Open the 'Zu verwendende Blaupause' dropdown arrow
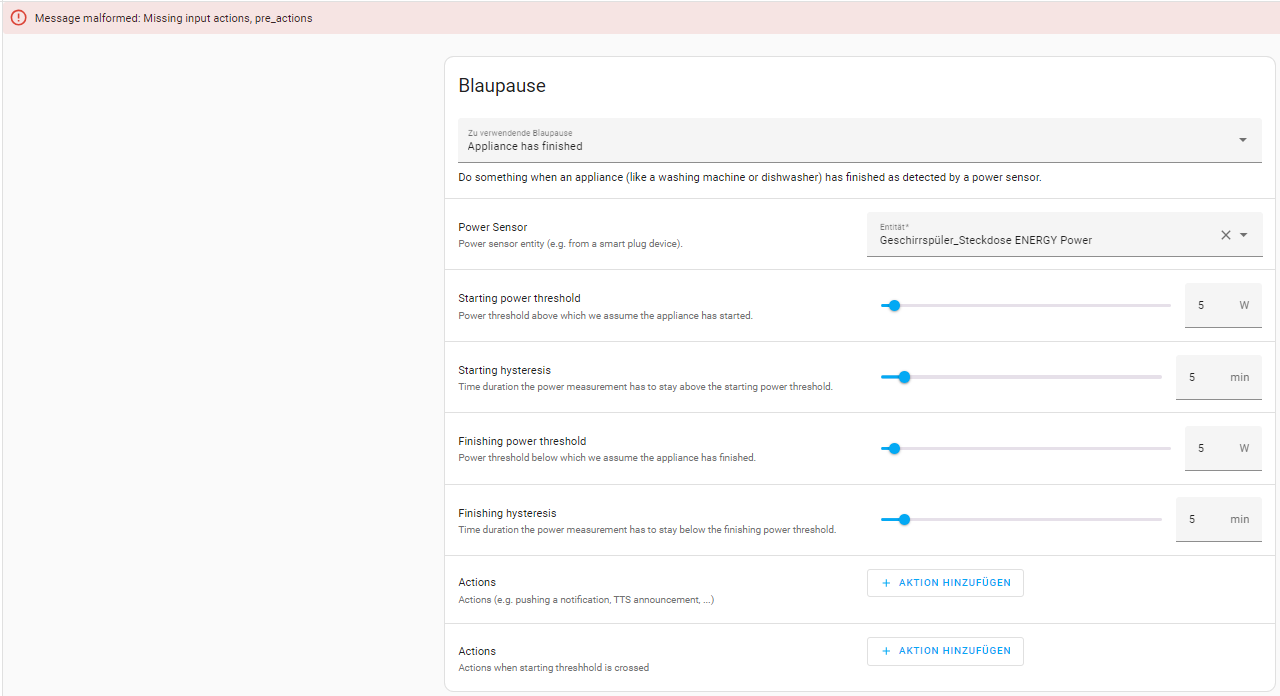1280x696 pixels. tap(1243, 140)
